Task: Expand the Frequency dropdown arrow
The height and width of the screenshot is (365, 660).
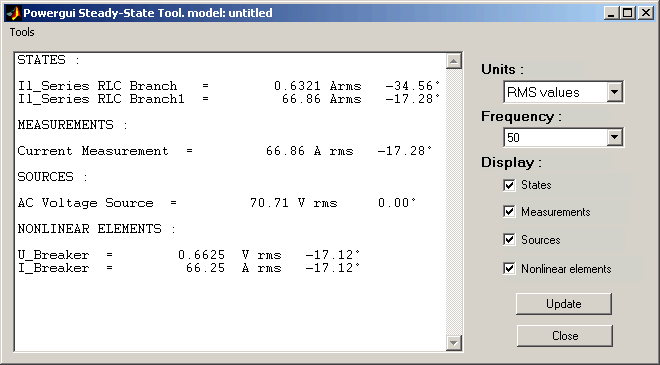Action: (x=614, y=137)
